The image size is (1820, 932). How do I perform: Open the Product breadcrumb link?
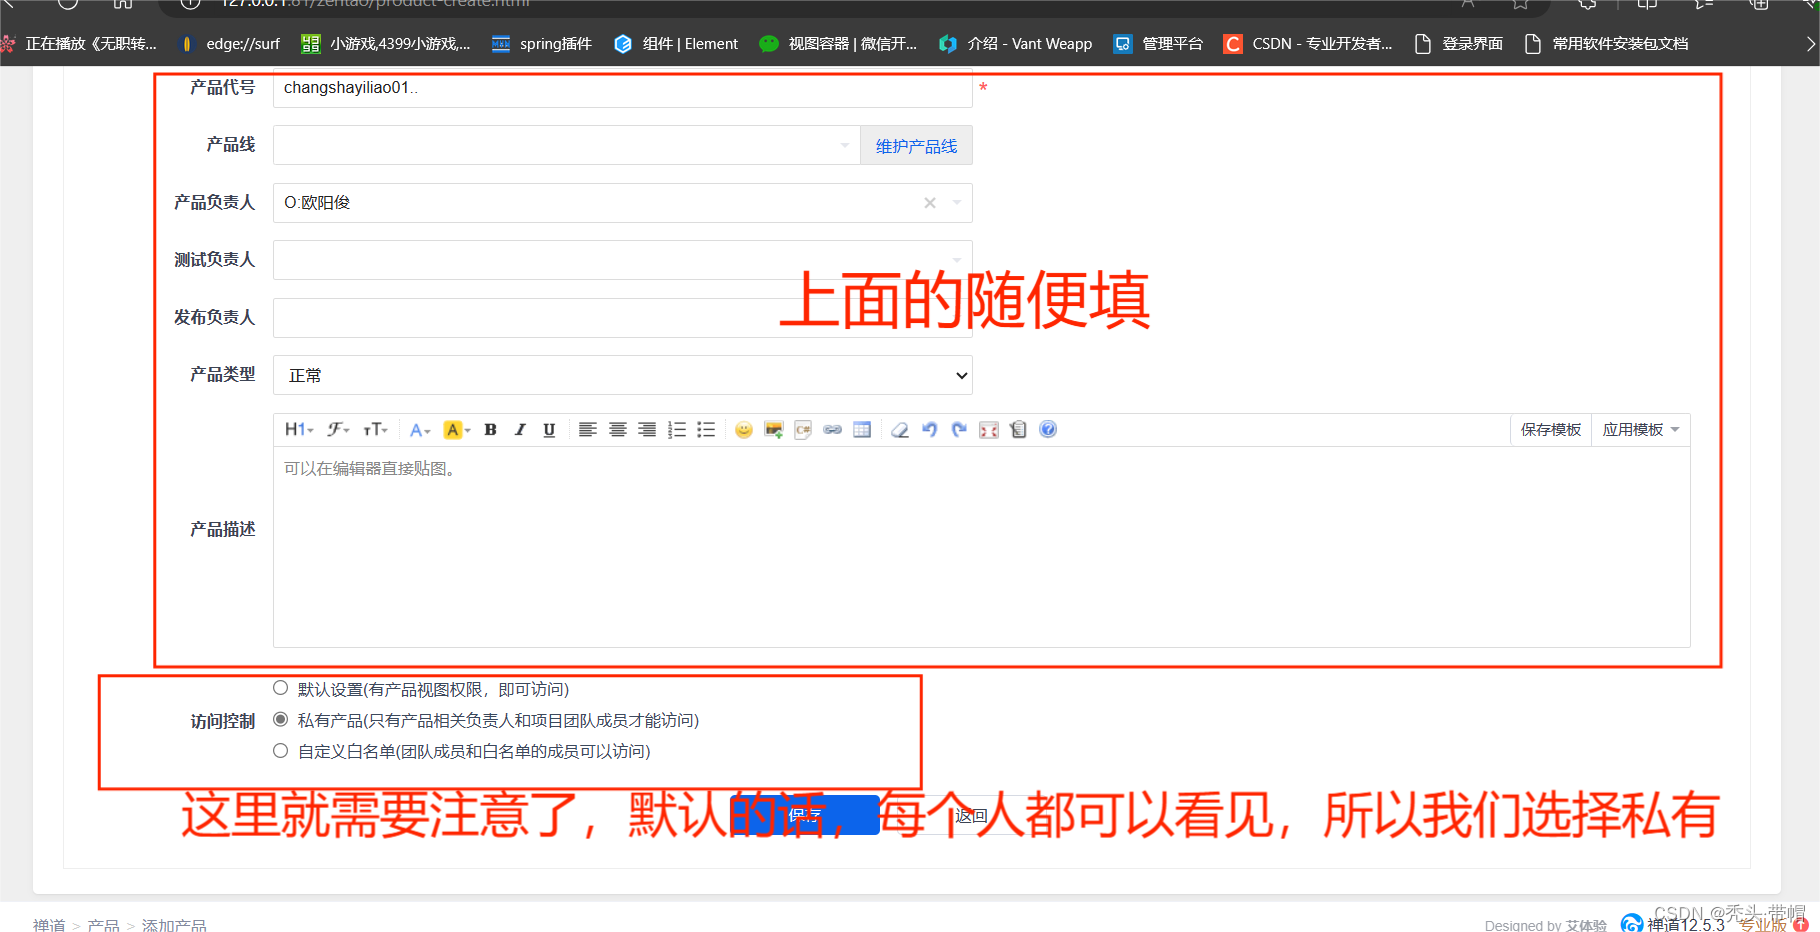103,925
